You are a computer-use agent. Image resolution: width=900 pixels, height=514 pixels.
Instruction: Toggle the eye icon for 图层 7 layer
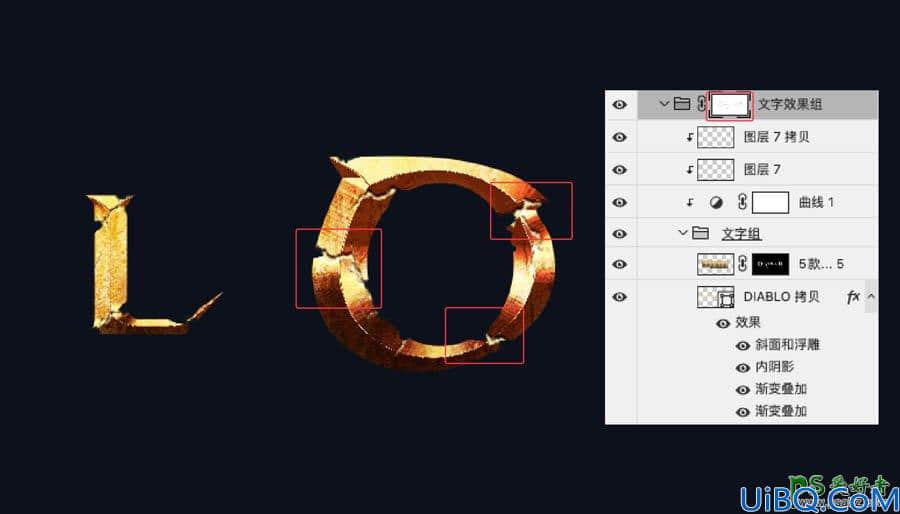pos(619,170)
